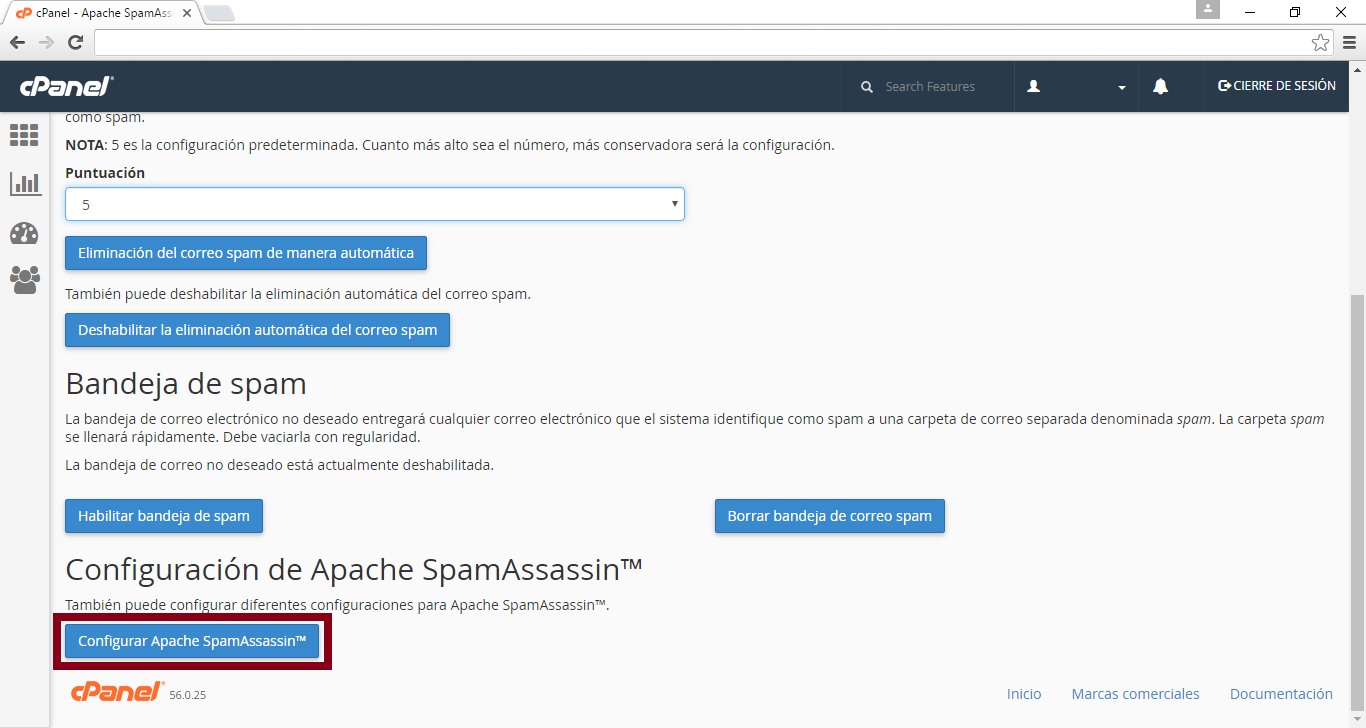Click the user profile icon in the header
The image size is (1366, 728).
click(x=1034, y=86)
